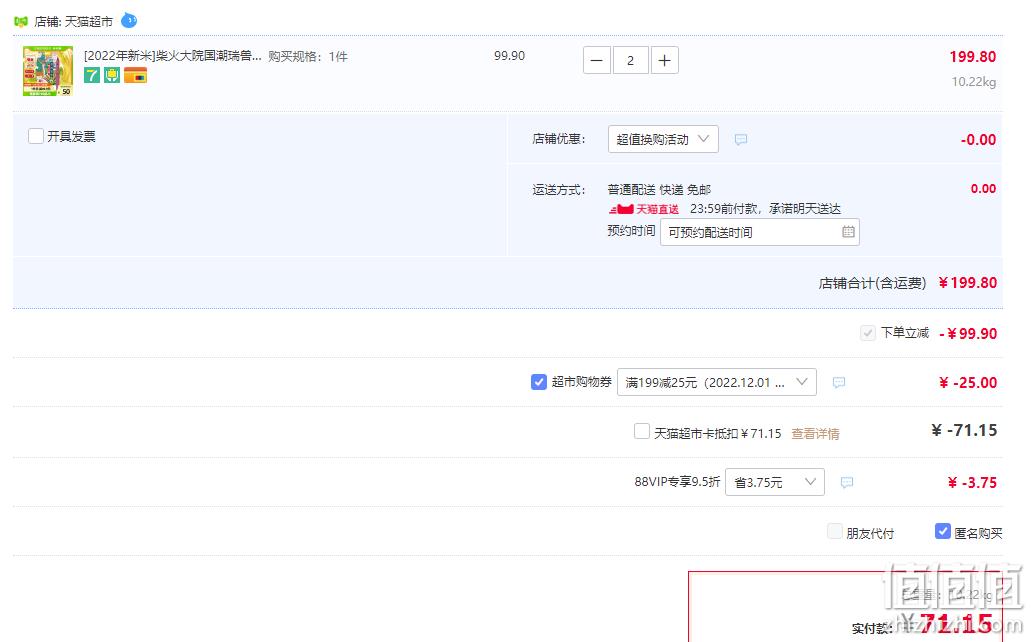Click the 店铺: 天猫超市 store name
This screenshot has height=642, width=1032.
click(73, 22)
